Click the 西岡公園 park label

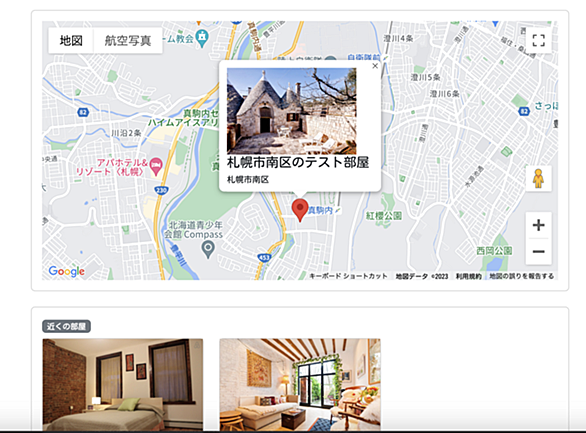(x=494, y=251)
